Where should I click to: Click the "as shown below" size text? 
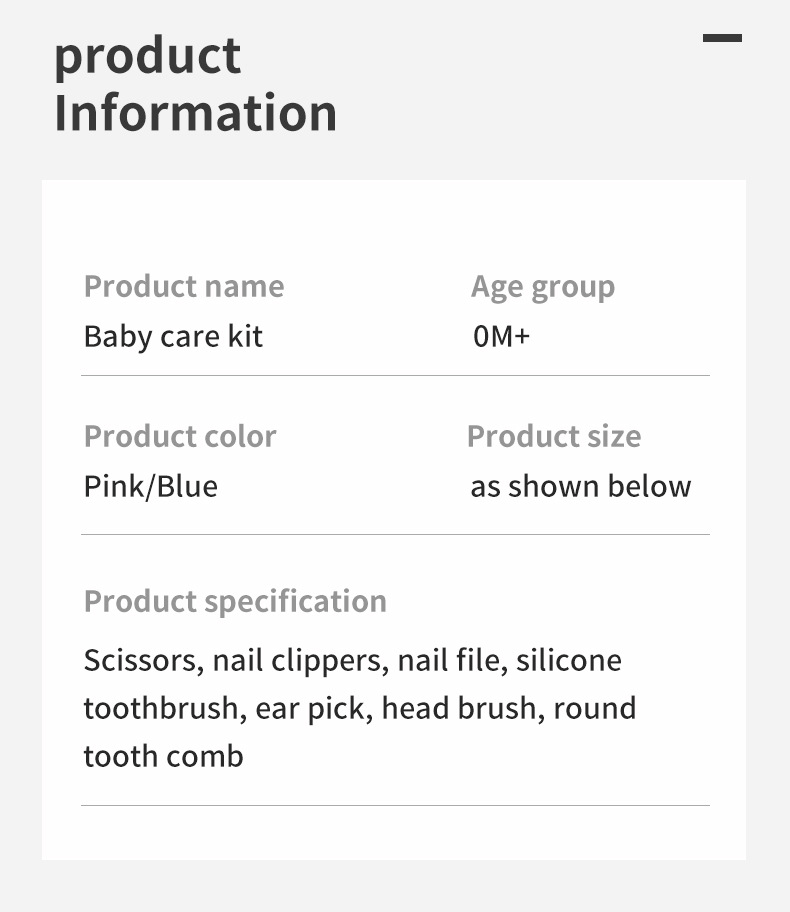click(580, 487)
